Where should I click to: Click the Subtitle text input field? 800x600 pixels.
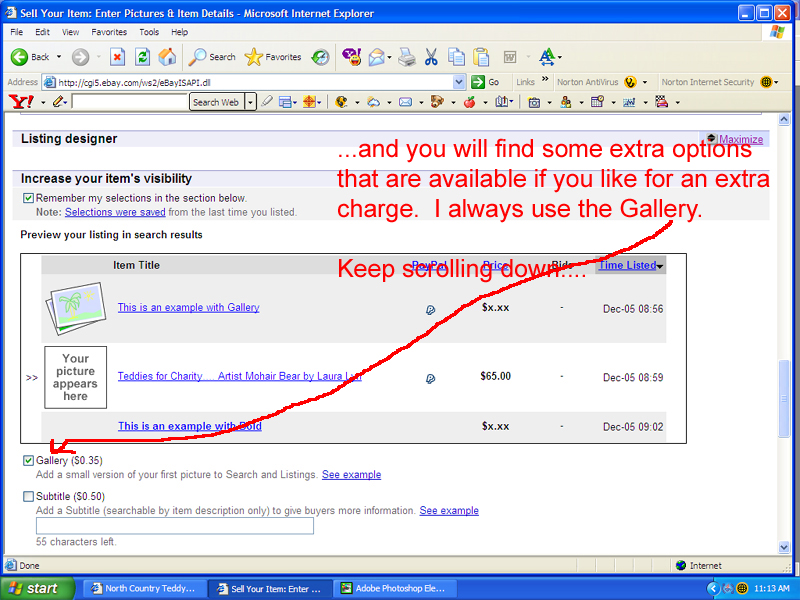(x=175, y=526)
